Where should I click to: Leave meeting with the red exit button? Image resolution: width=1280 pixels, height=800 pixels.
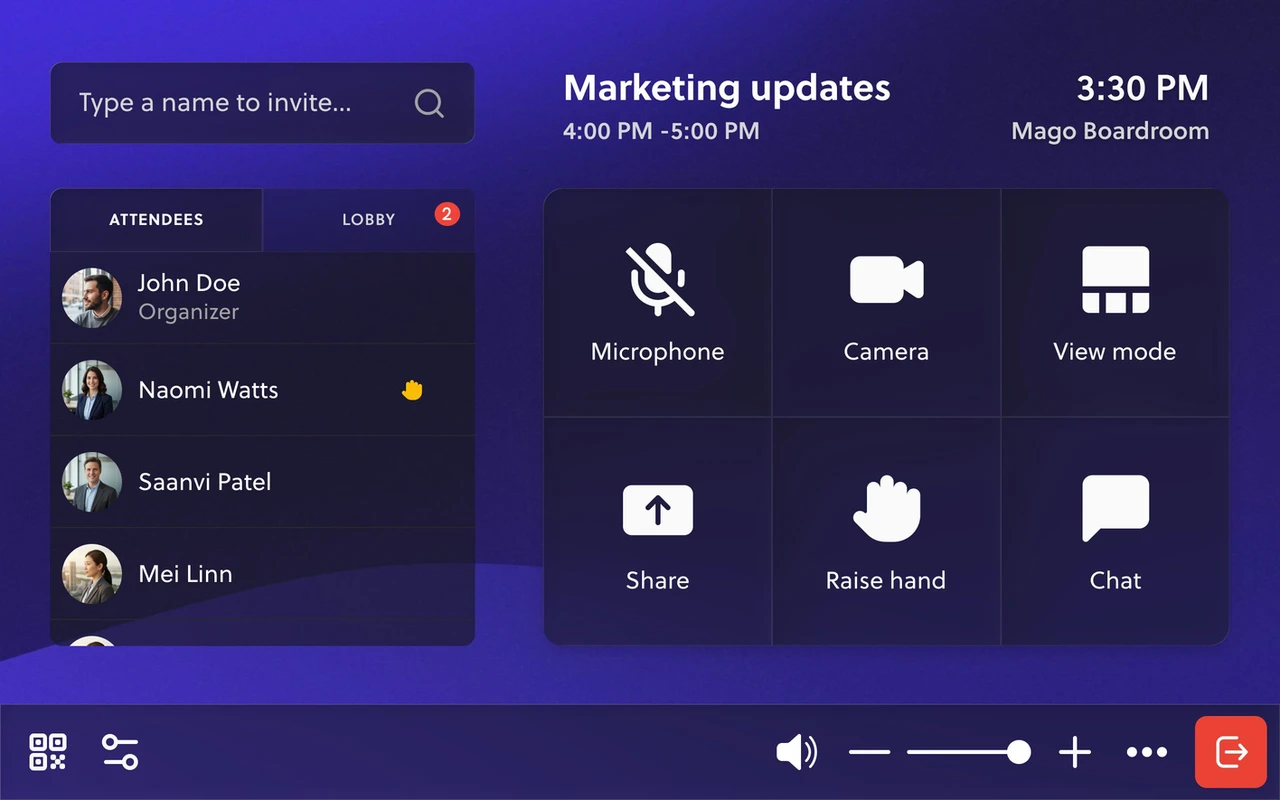pos(1231,752)
